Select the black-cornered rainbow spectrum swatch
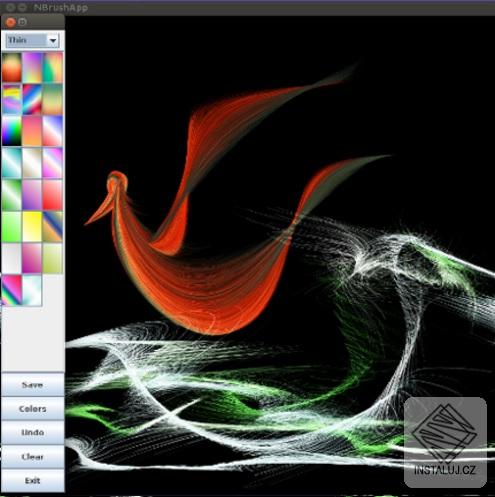Image resolution: width=495 pixels, height=497 pixels. pos(12,131)
